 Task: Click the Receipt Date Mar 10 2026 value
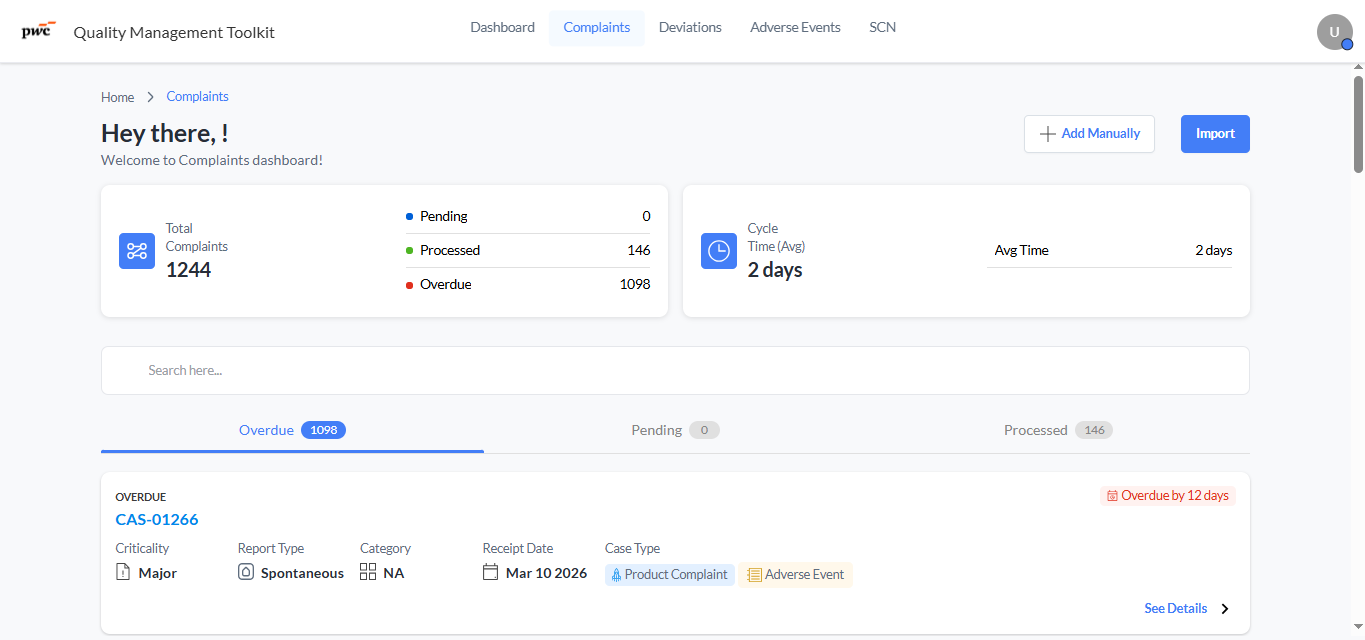click(x=546, y=574)
